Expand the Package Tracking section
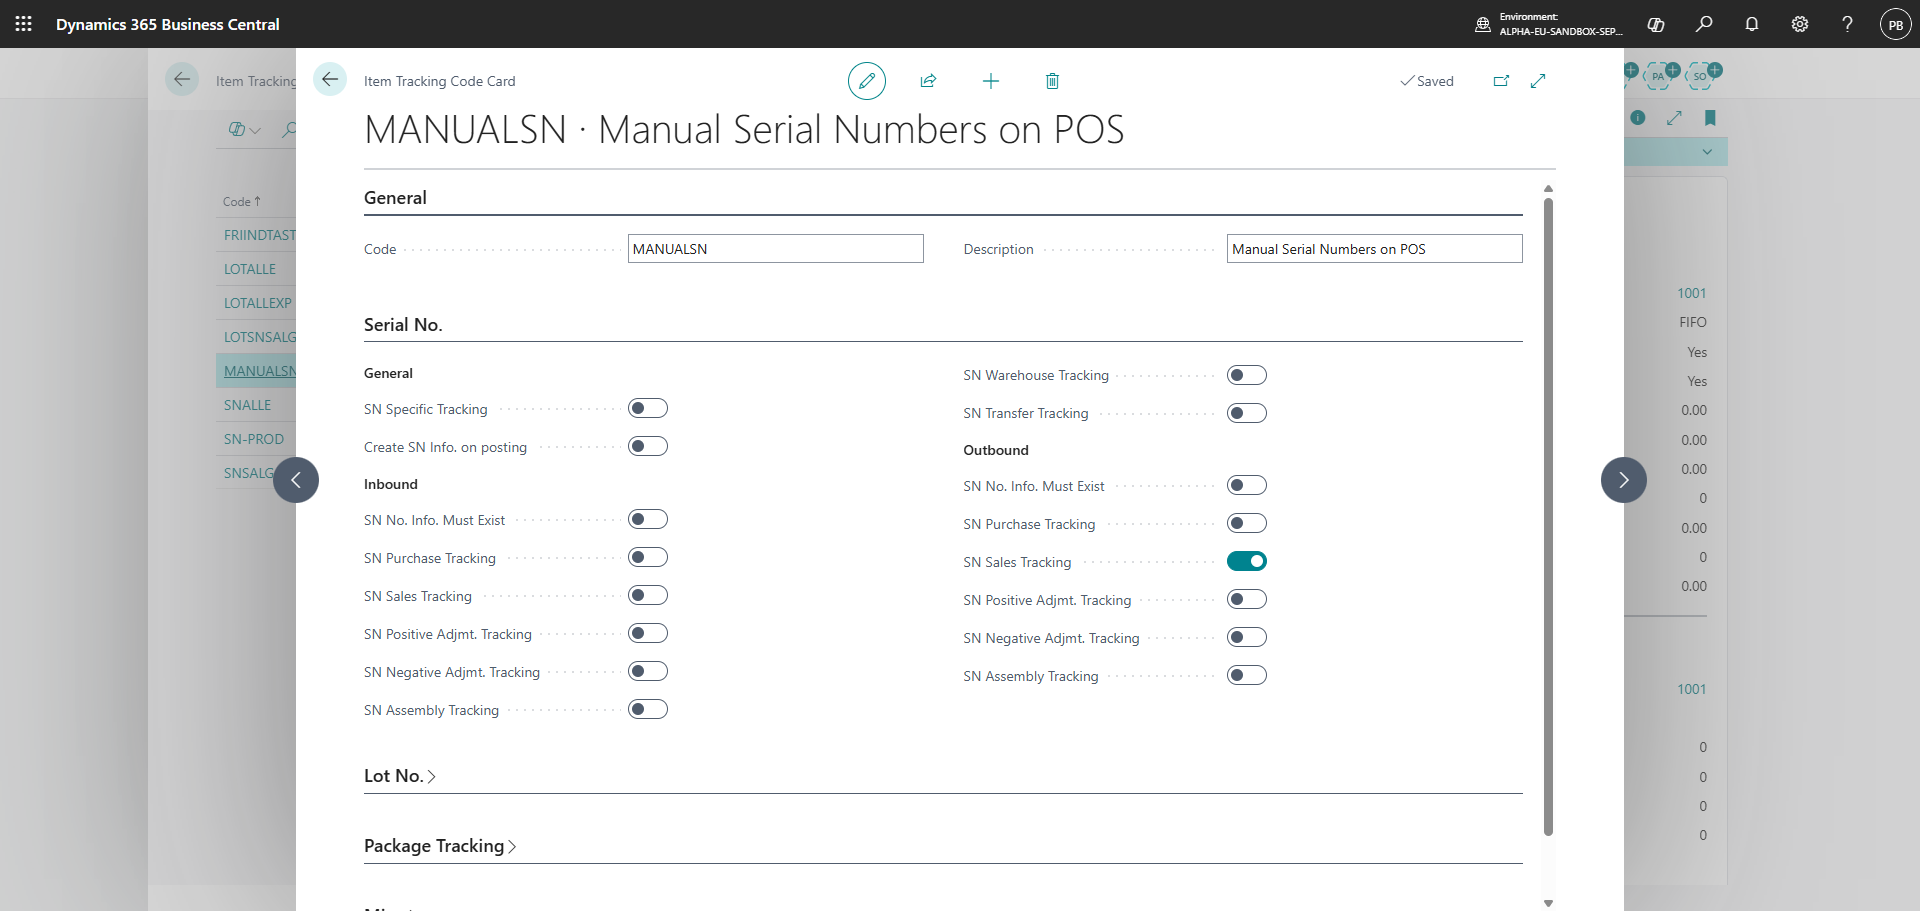 click(440, 846)
